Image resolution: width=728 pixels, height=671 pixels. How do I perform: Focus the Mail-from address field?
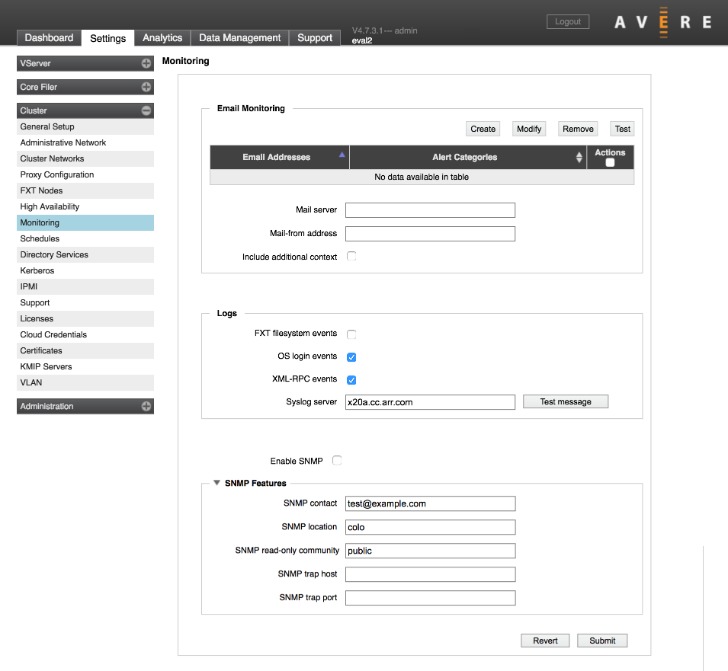coord(430,234)
